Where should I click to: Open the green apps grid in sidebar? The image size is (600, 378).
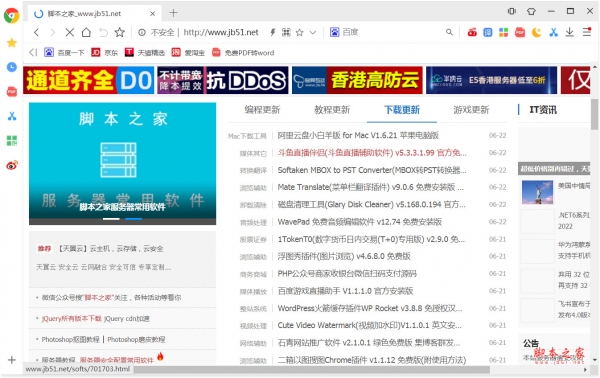click(x=12, y=140)
